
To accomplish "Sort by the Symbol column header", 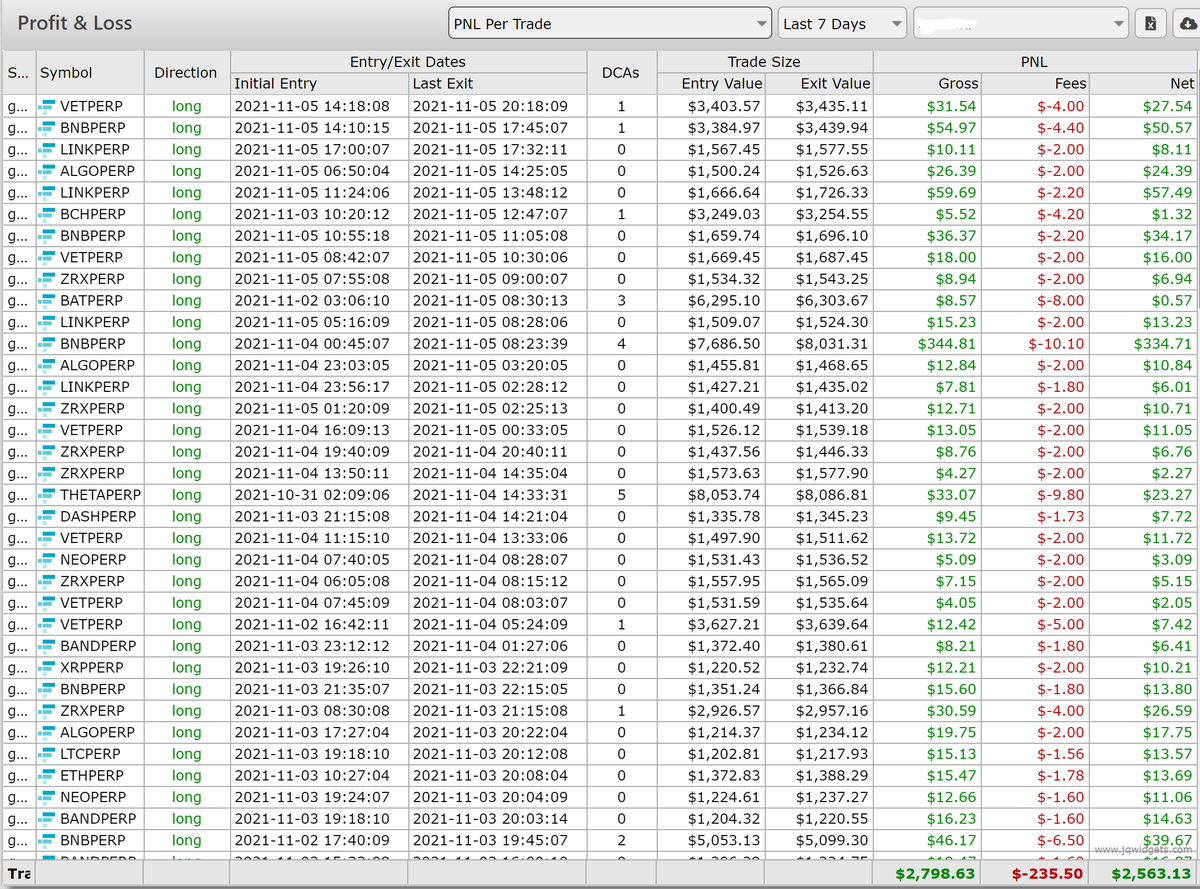I will point(90,73).
